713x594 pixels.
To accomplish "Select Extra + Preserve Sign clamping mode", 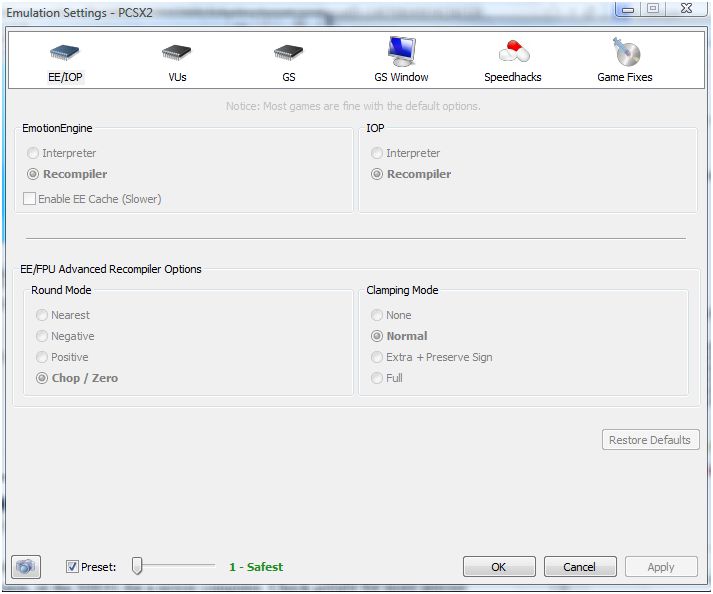I will pos(377,357).
